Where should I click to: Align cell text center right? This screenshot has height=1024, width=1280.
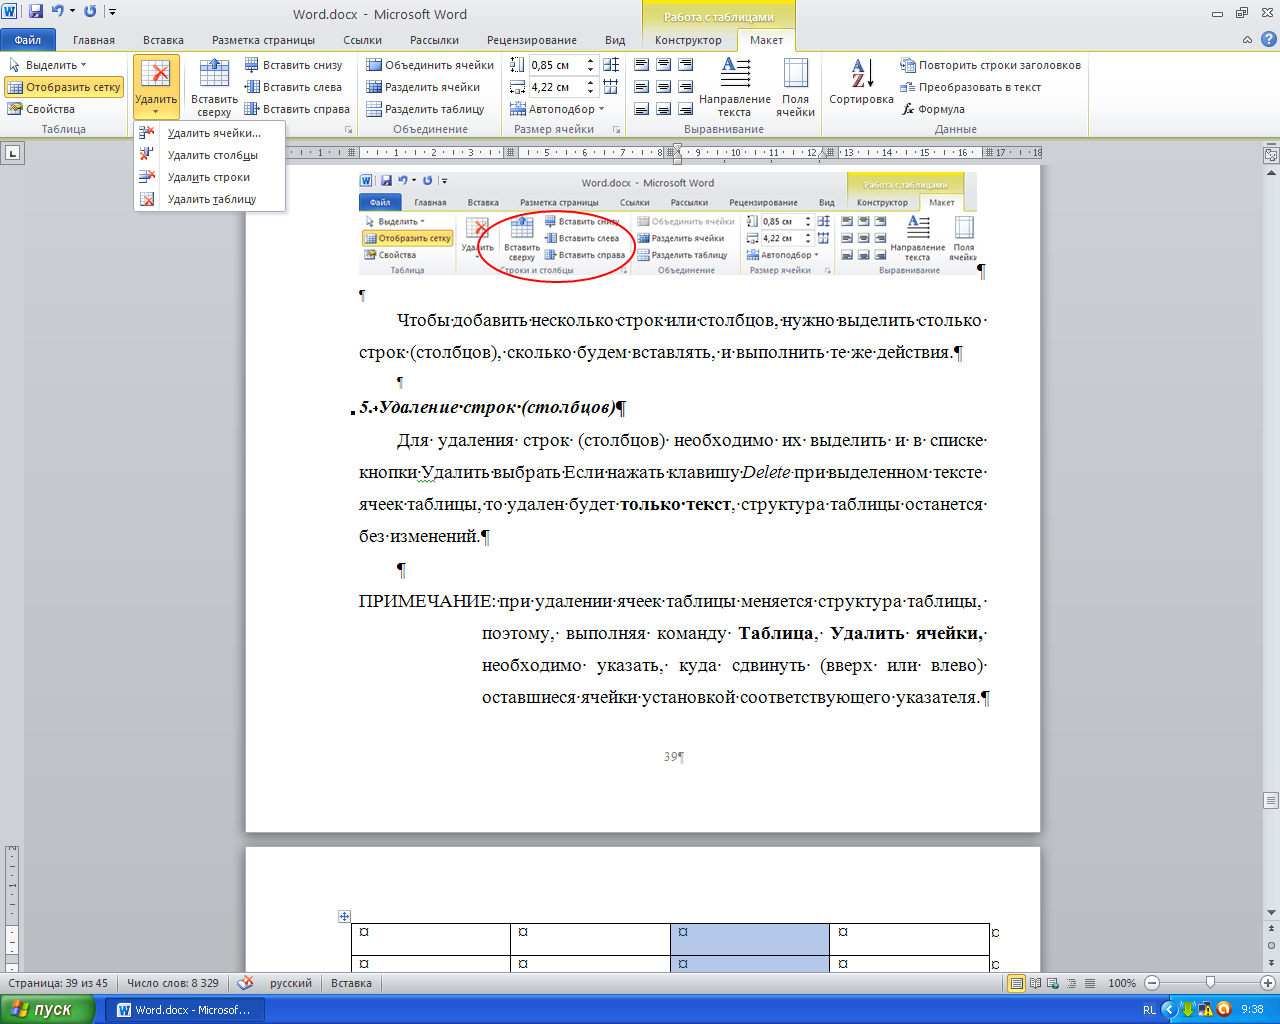(x=685, y=87)
